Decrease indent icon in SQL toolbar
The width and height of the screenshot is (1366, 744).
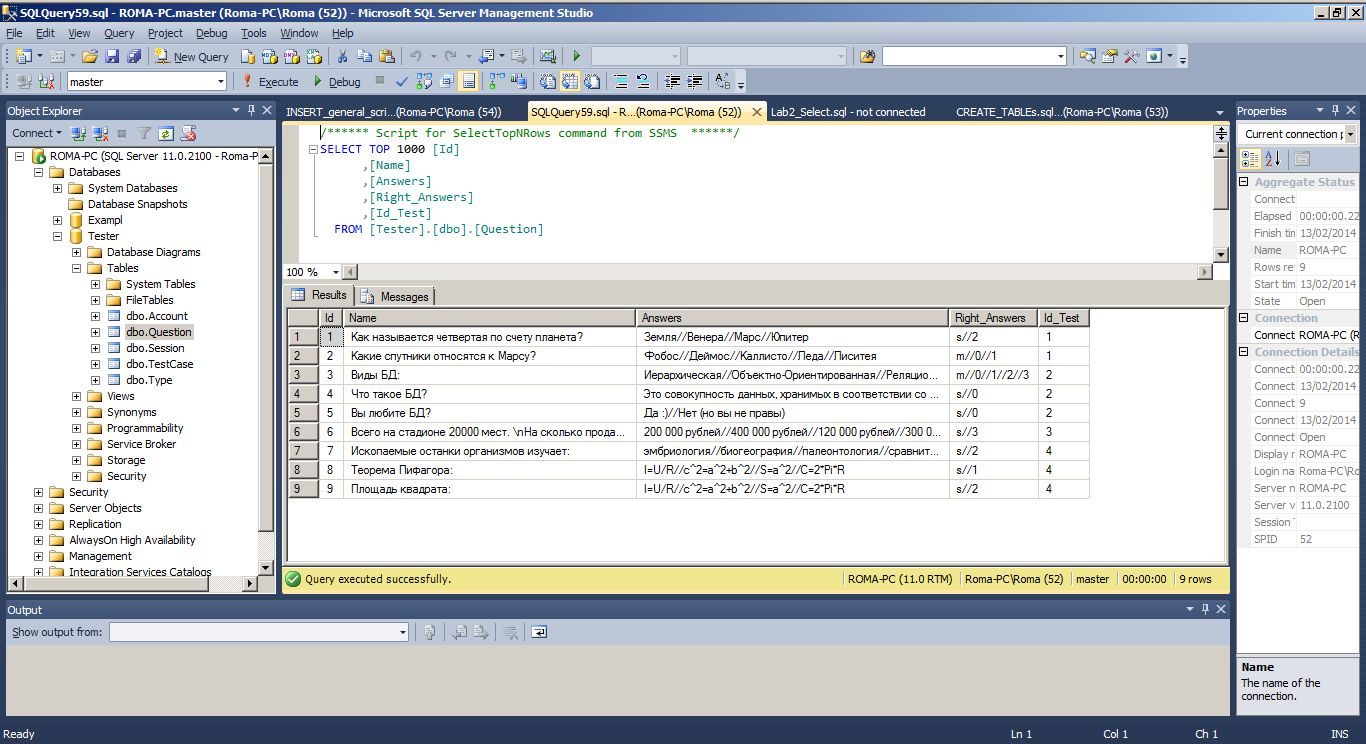coord(672,81)
